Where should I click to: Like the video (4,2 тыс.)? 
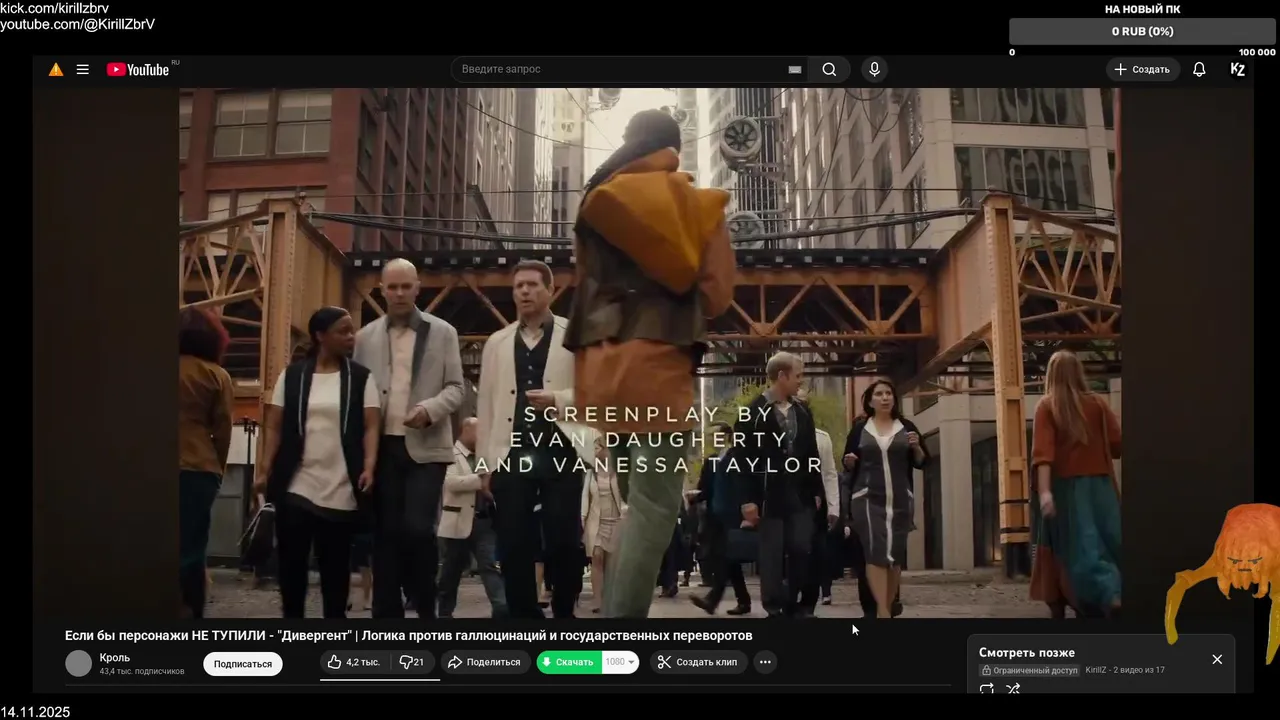353,662
